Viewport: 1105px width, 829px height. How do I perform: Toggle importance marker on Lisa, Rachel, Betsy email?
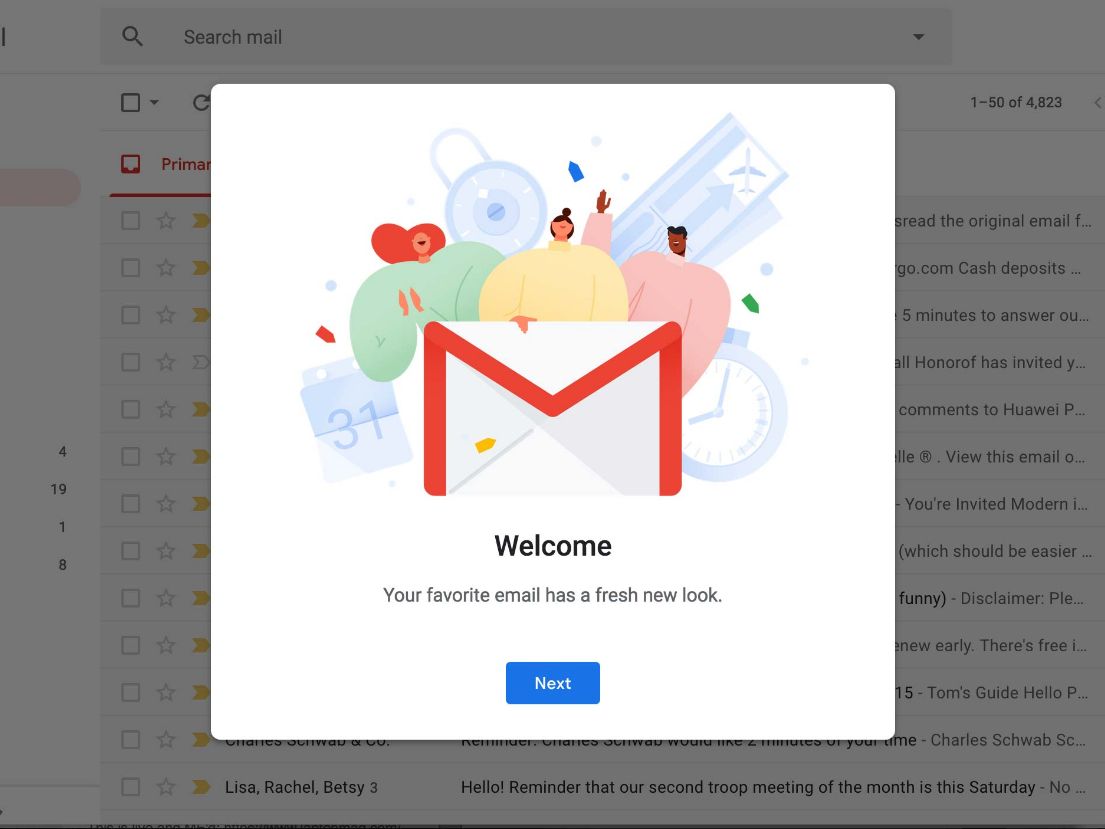click(x=202, y=787)
